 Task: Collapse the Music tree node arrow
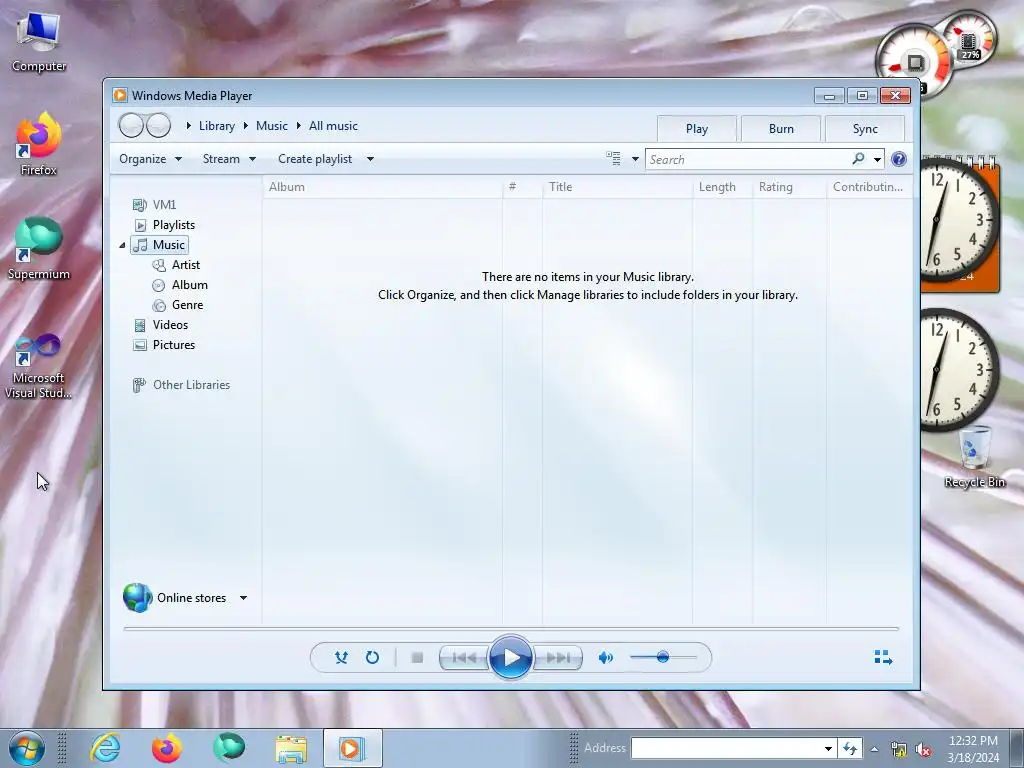click(x=122, y=245)
